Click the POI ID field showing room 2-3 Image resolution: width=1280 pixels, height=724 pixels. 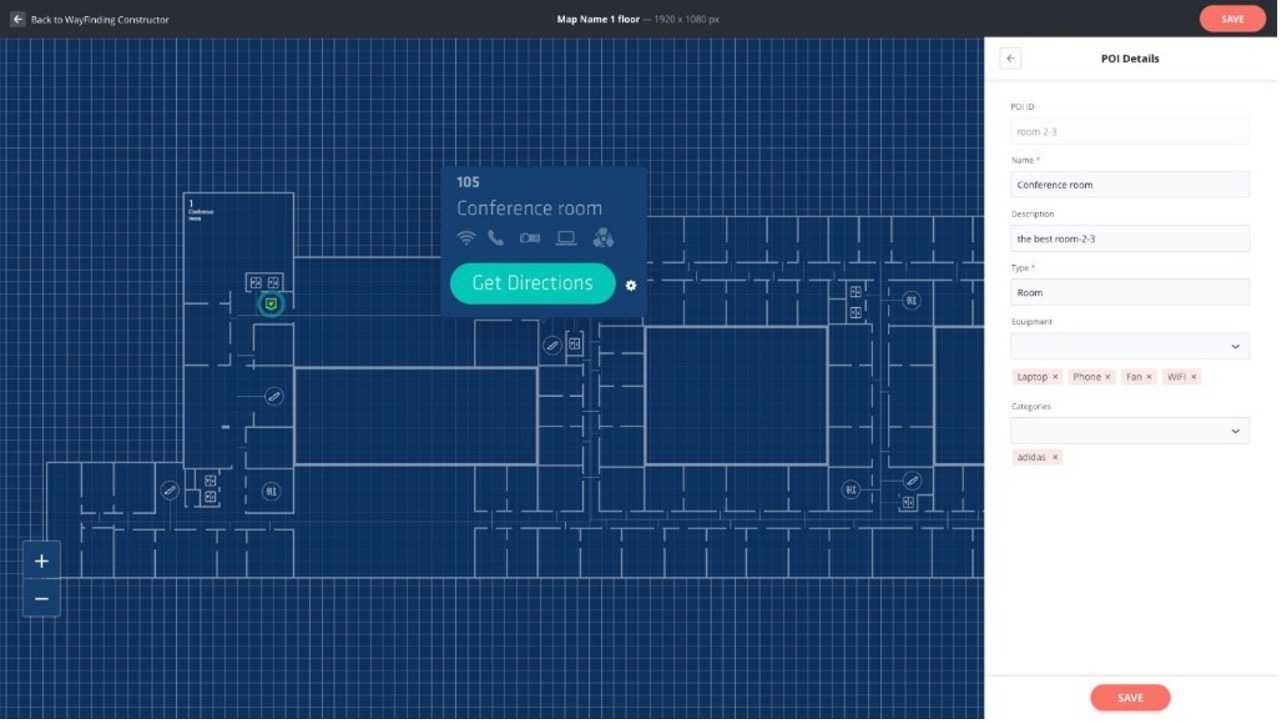click(x=1130, y=131)
